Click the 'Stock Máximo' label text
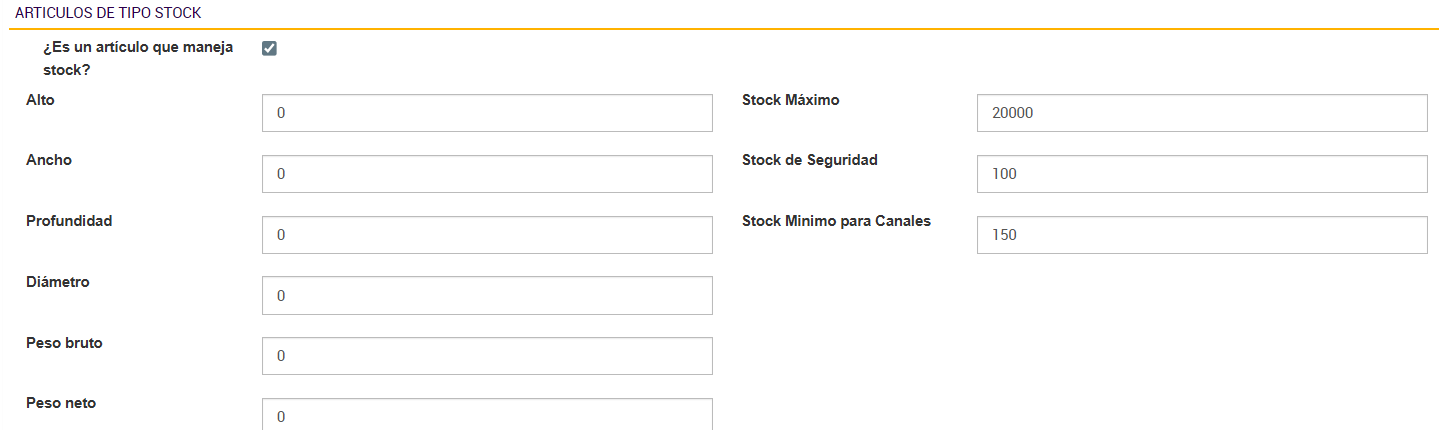This screenshot has height=430, width=1445. 790,100
